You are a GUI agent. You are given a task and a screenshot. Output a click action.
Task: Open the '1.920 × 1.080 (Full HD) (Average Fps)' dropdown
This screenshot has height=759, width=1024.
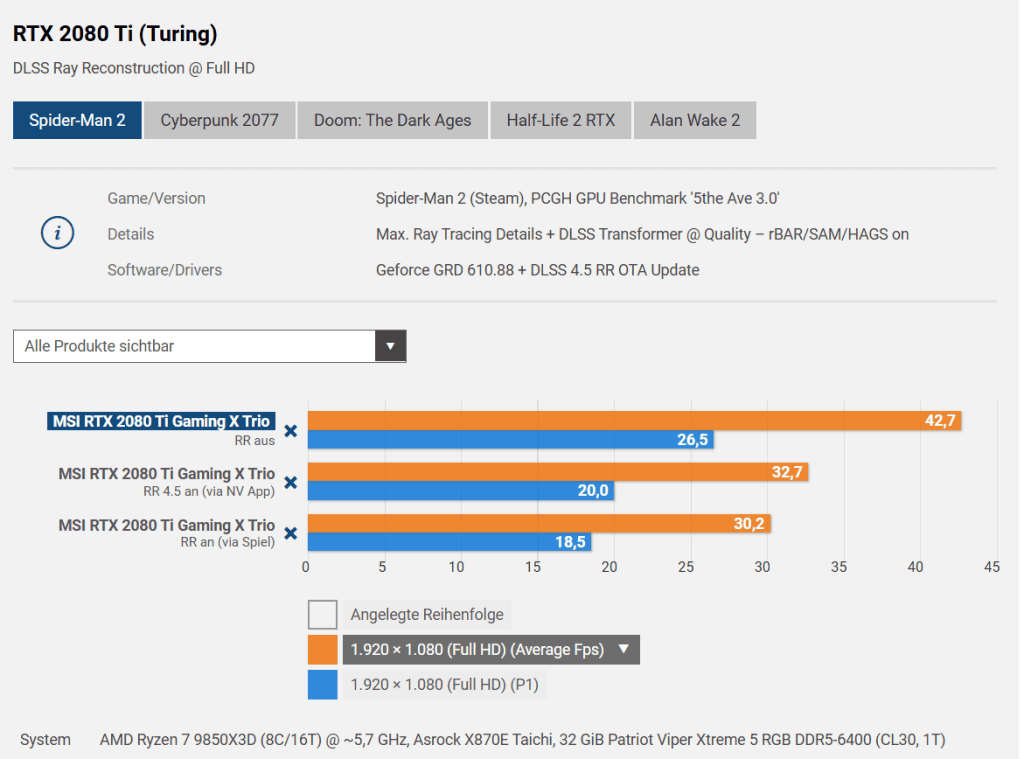(491, 650)
